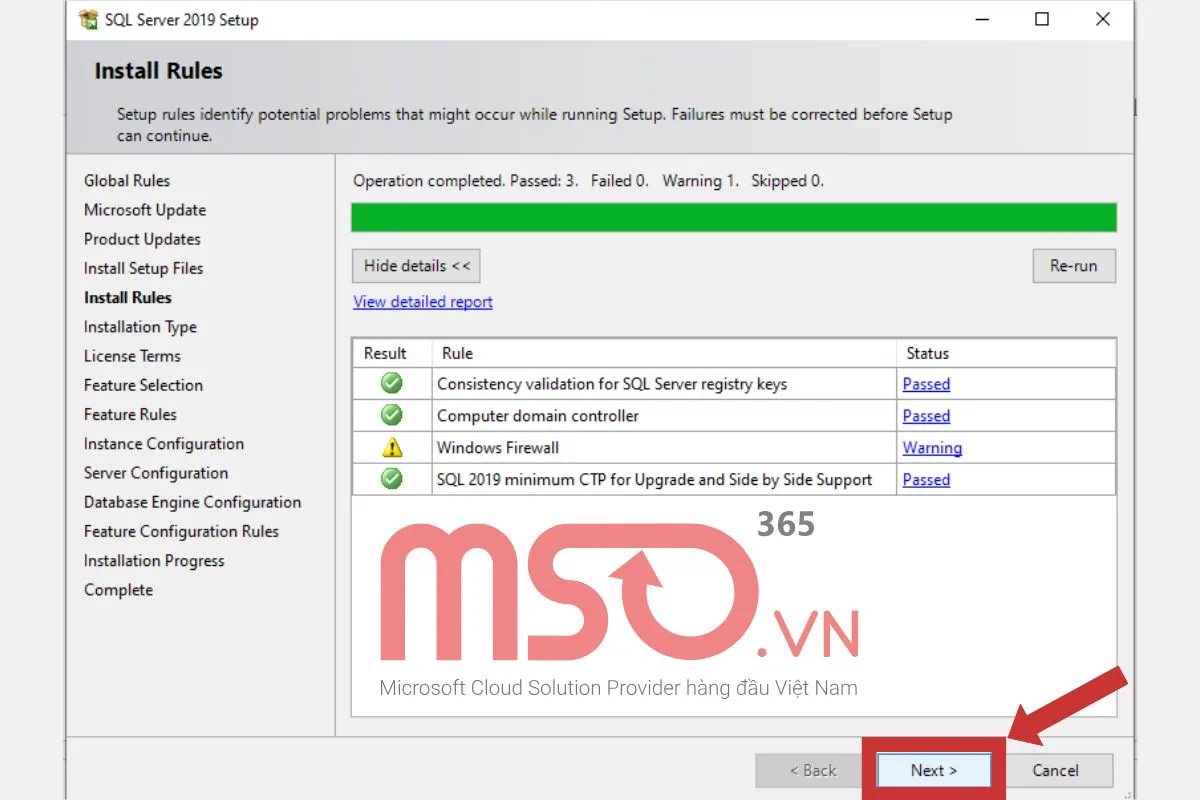1200x800 pixels.
Task: Open the View detailed report link
Action: click(422, 302)
